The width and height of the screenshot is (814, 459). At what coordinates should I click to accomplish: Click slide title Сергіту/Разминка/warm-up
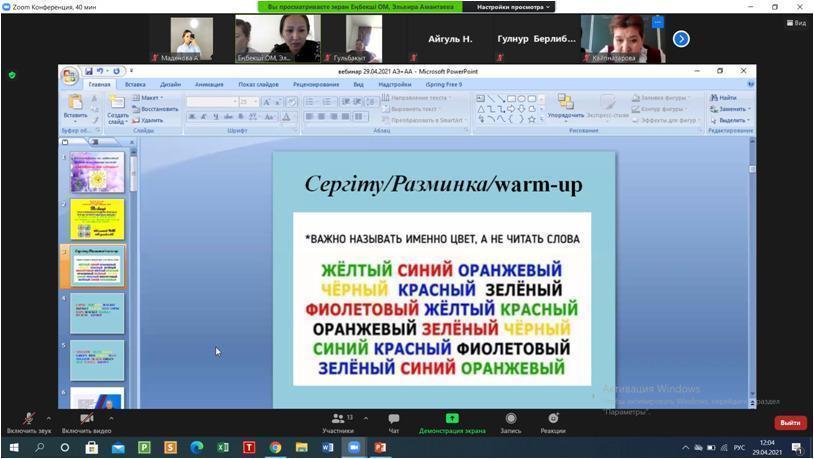tap(443, 184)
